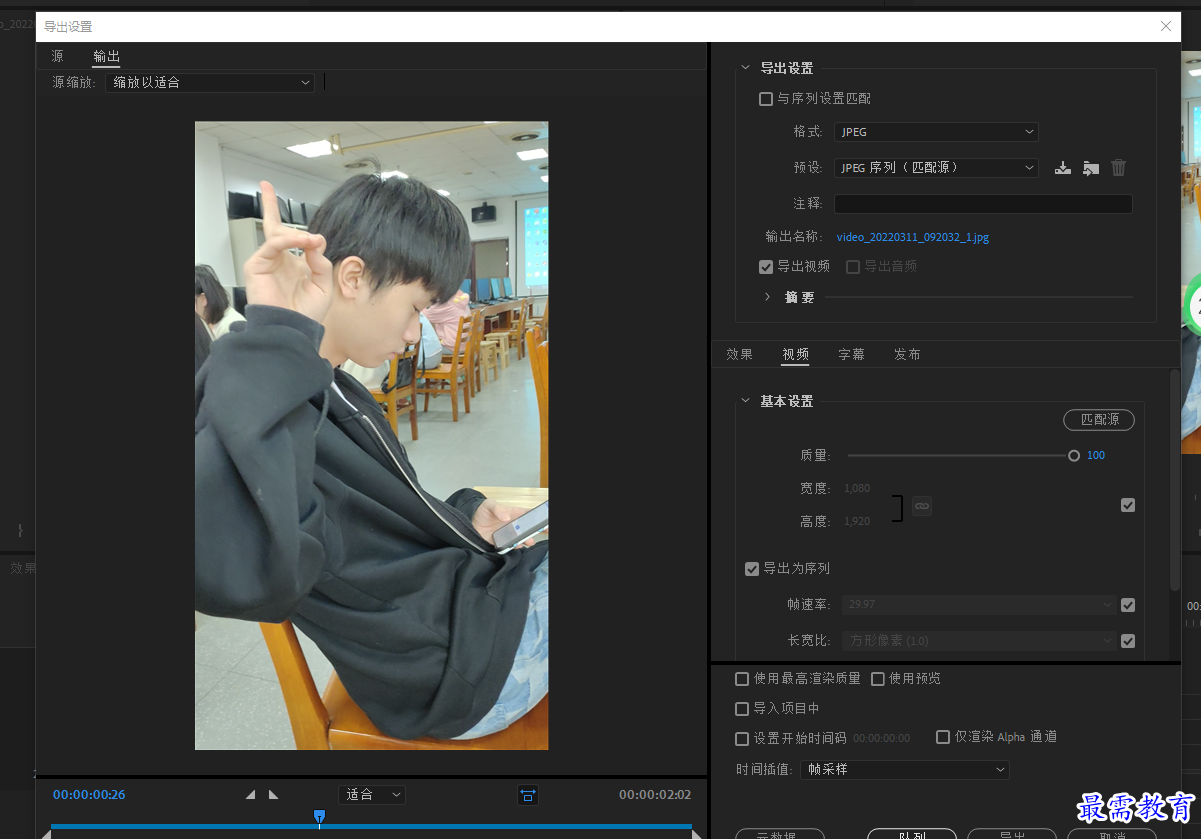This screenshot has width=1201, height=839.
Task: Open the Publish tab
Action: click(908, 355)
